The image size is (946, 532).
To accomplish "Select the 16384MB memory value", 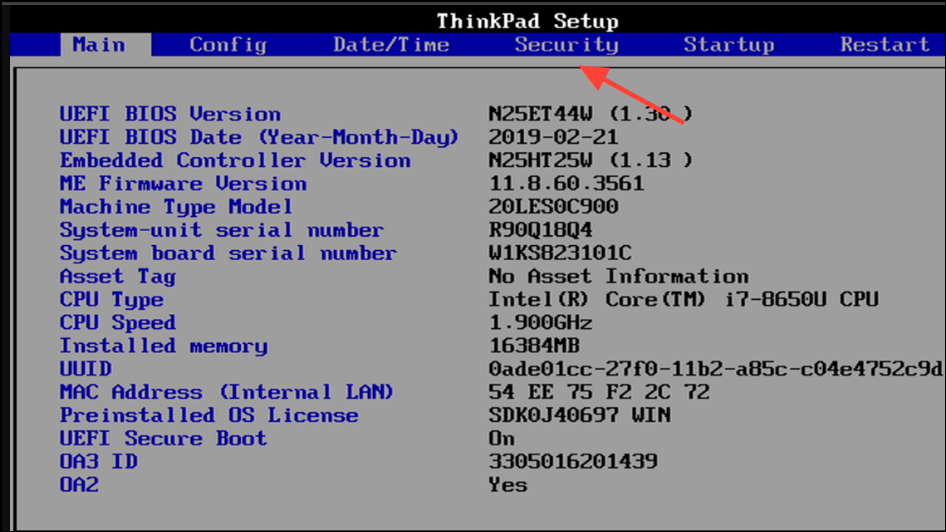I will coord(534,346).
